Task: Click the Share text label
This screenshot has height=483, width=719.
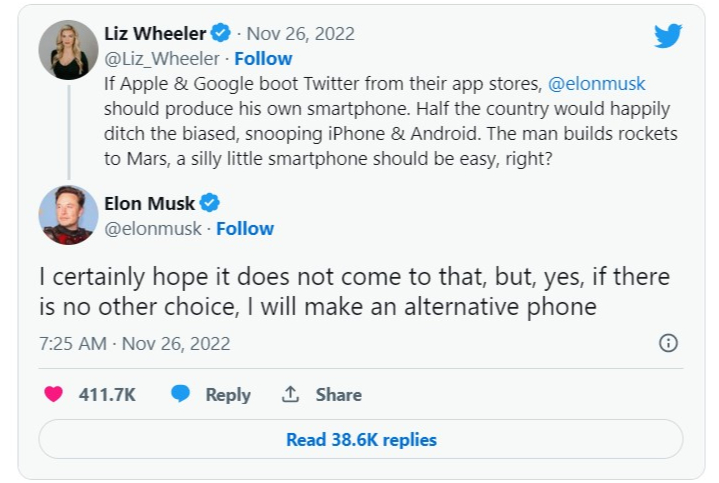Action: click(x=338, y=395)
